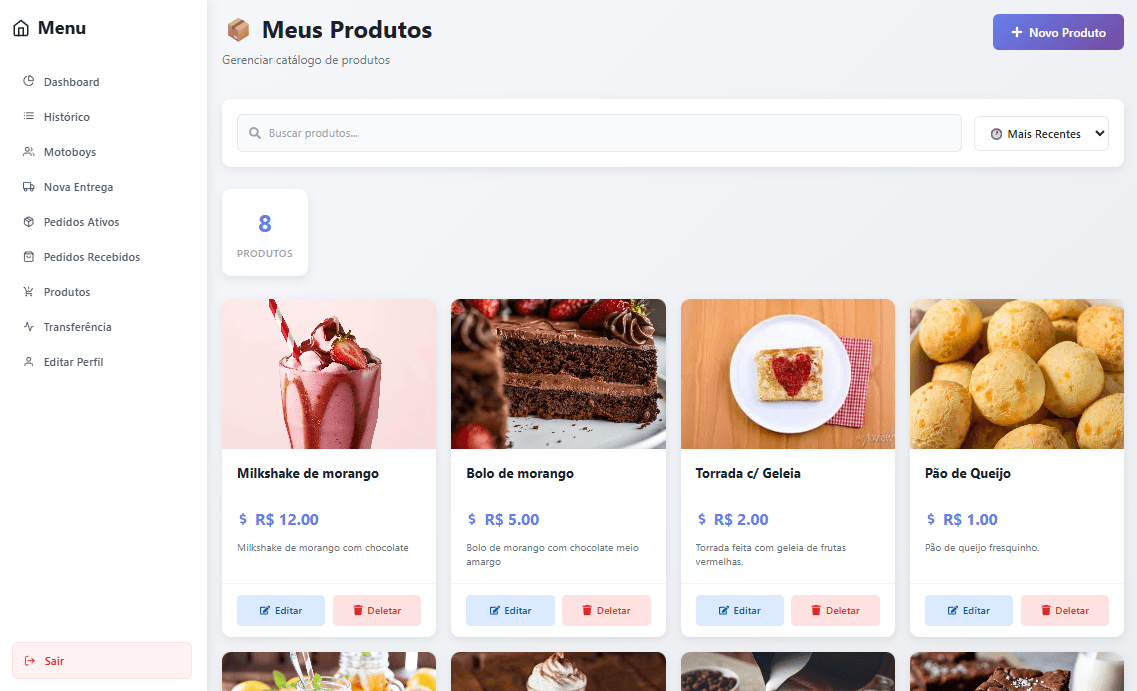Screen dimensions: 1137x691
Task: Open the Mais Recentes sorting dropdown
Action: (x=1040, y=132)
